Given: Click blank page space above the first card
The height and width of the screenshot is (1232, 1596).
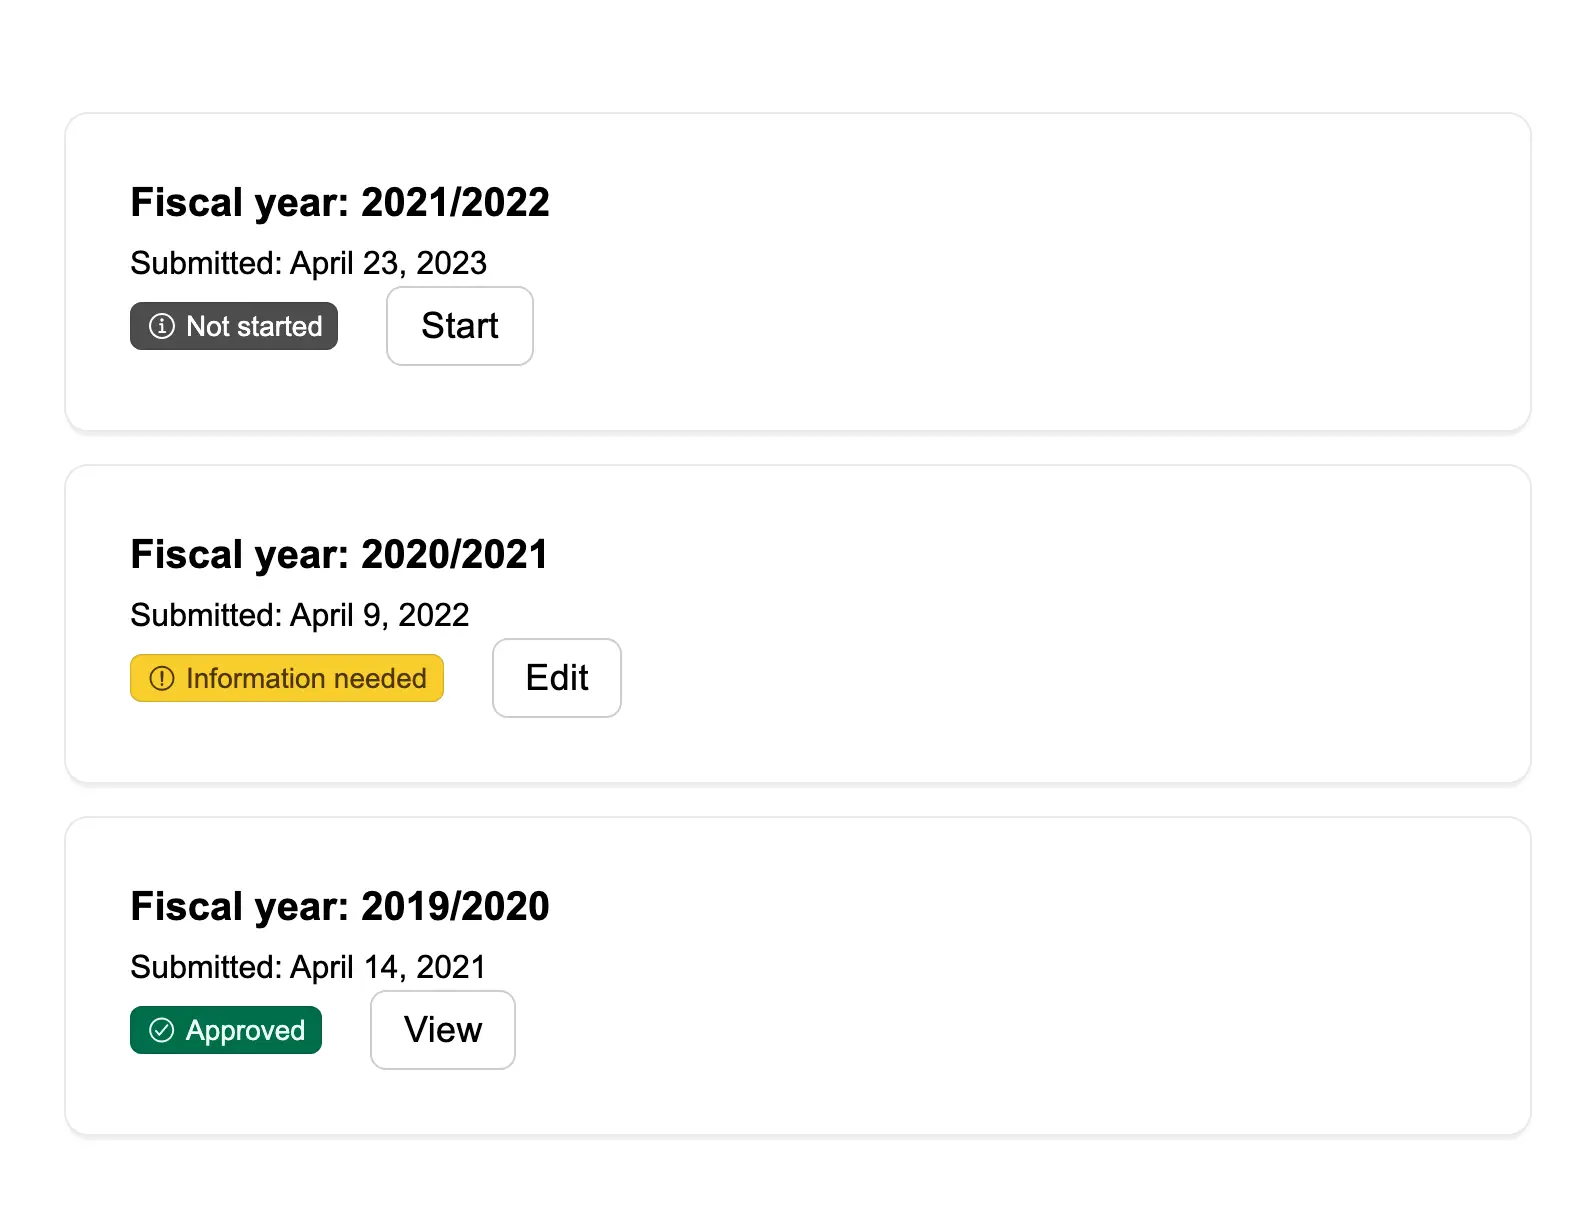Looking at the screenshot, I should (798, 55).
